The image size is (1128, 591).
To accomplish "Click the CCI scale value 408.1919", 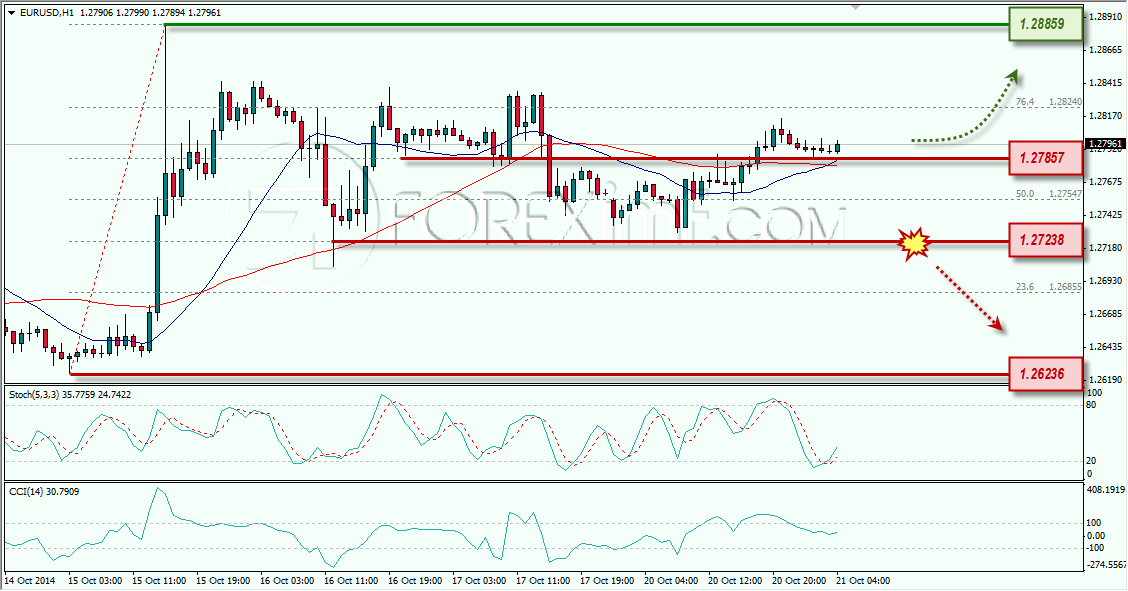I will click(1106, 490).
